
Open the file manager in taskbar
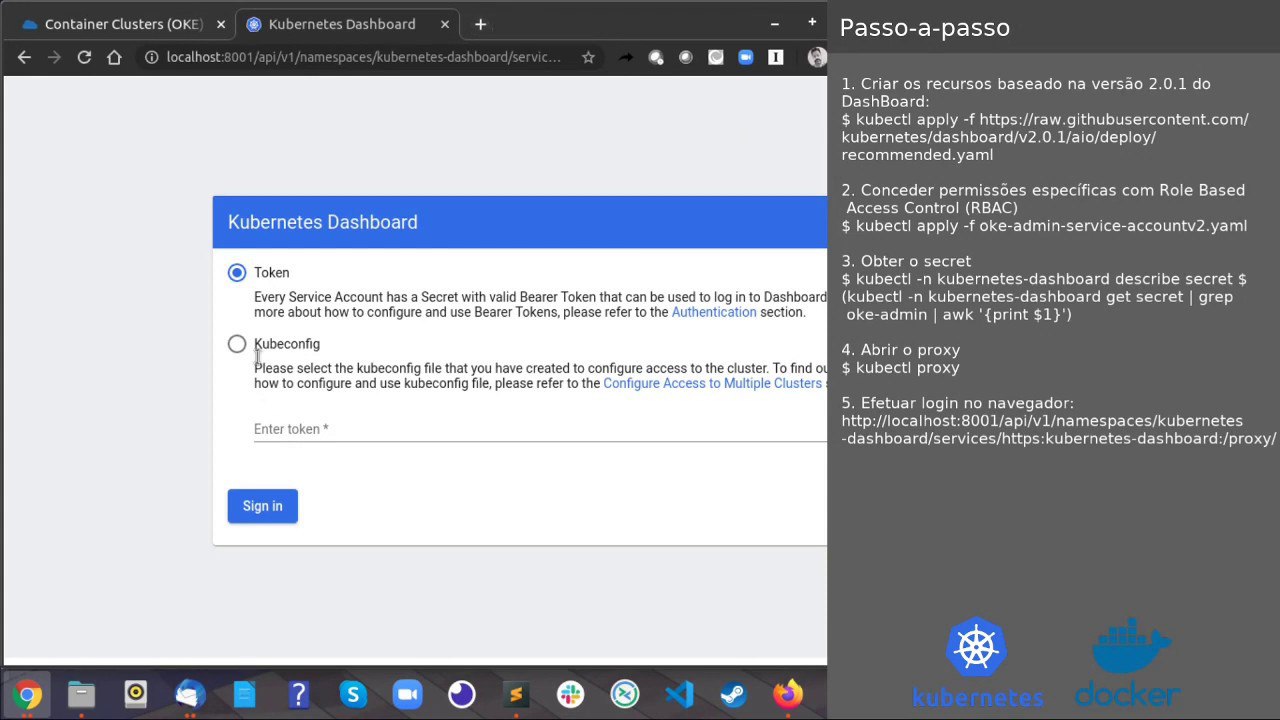[81, 694]
